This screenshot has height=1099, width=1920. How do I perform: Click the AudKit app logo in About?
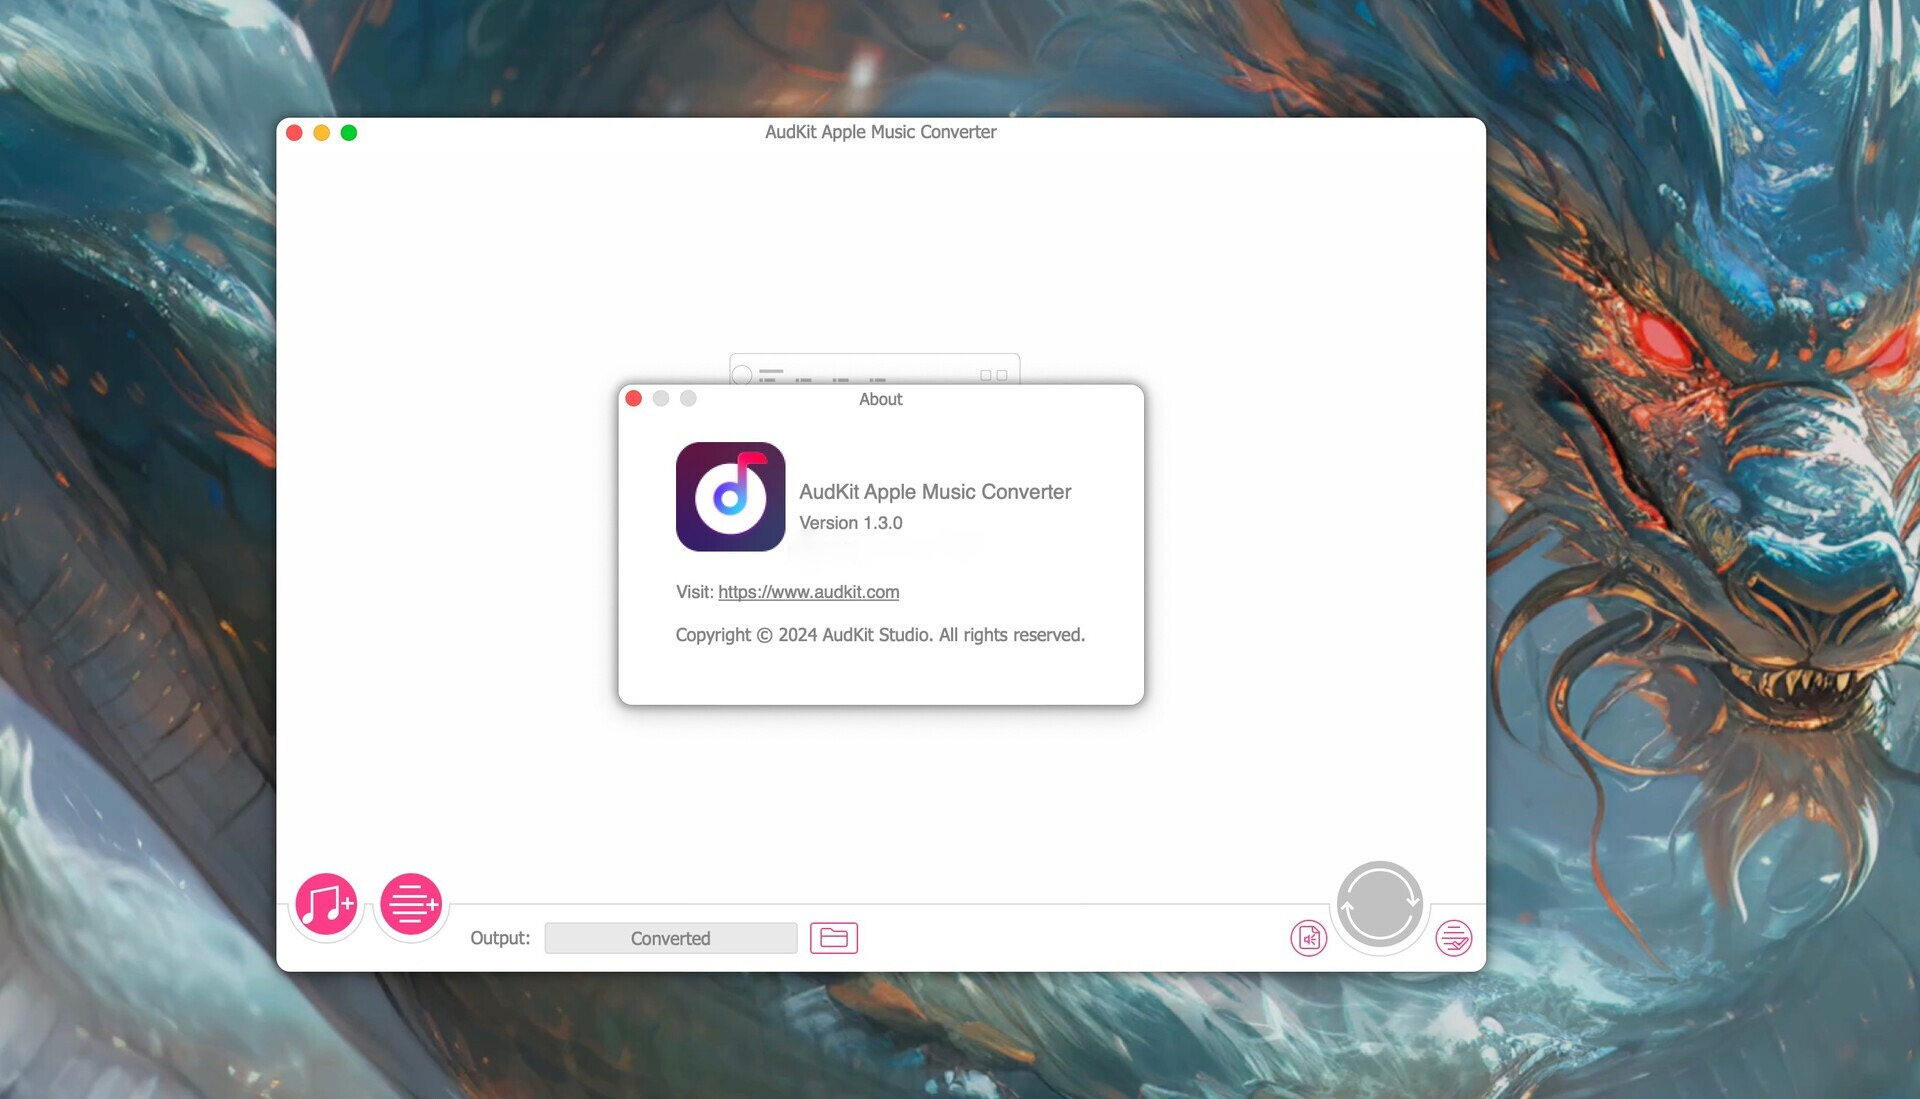coord(730,497)
